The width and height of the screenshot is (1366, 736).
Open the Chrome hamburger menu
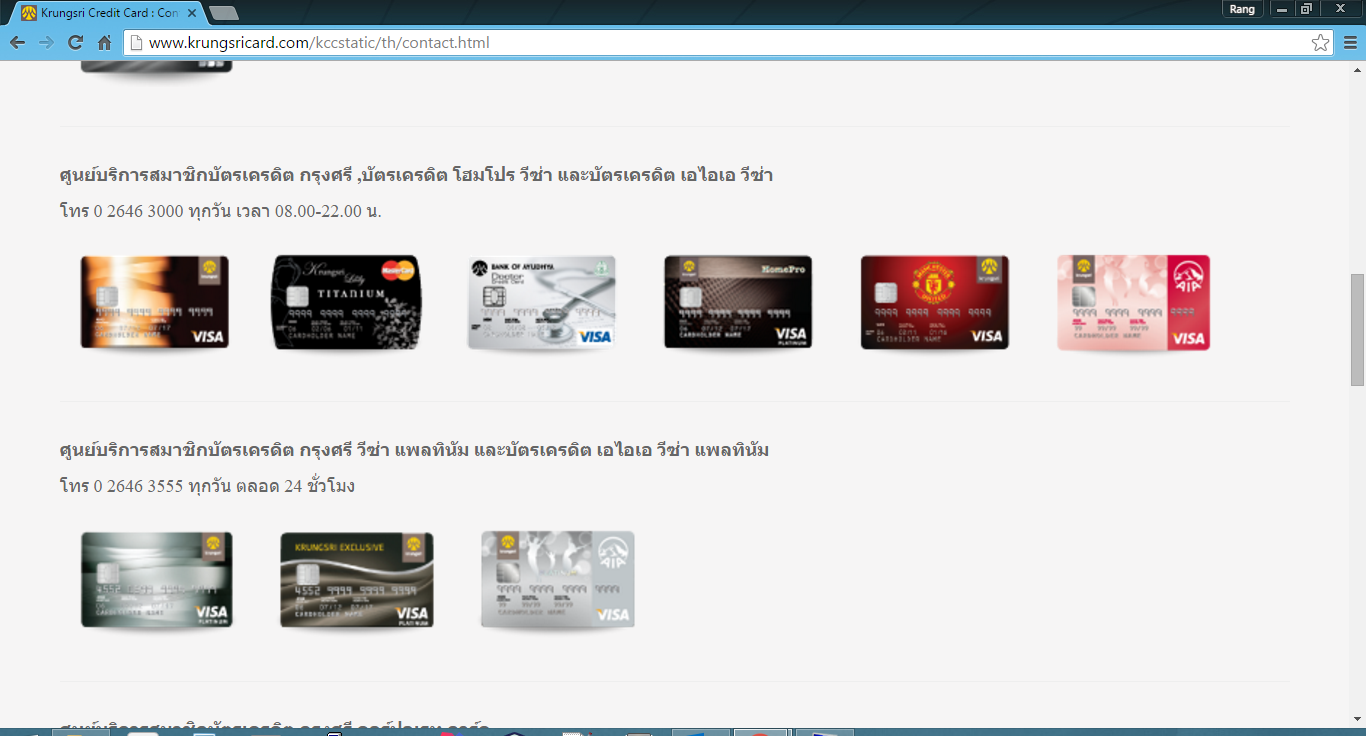click(x=1350, y=43)
